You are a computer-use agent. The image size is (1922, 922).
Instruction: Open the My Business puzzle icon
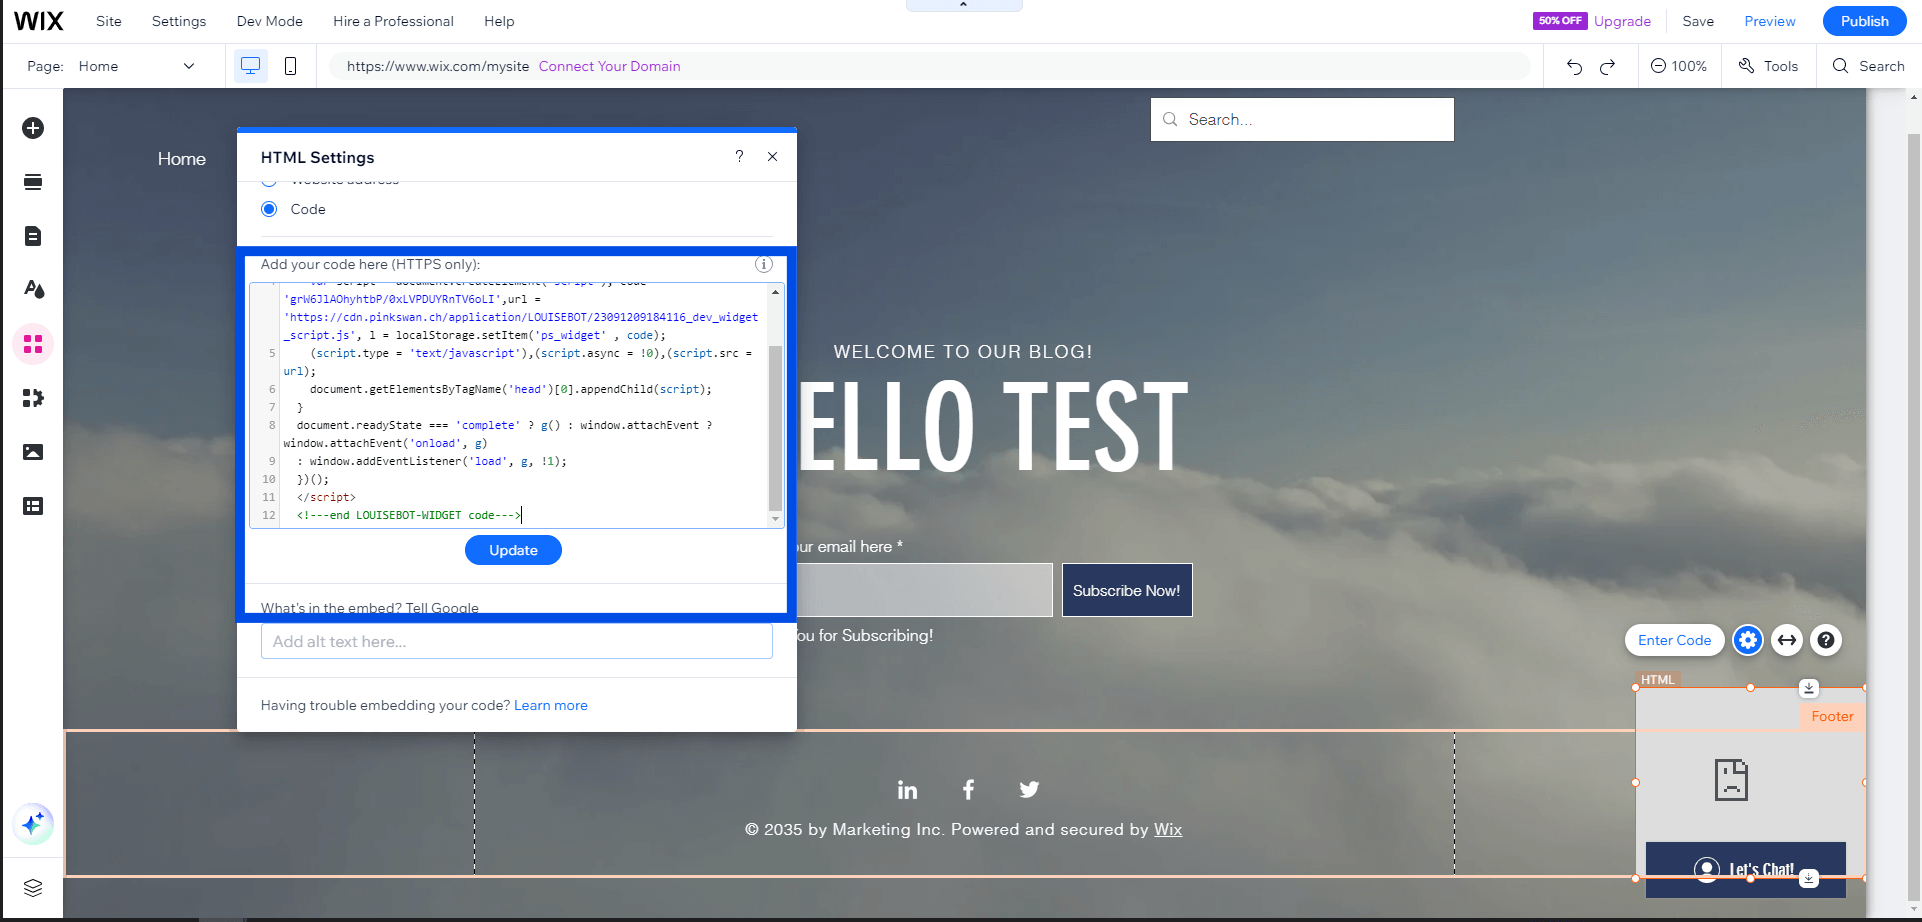pos(33,398)
